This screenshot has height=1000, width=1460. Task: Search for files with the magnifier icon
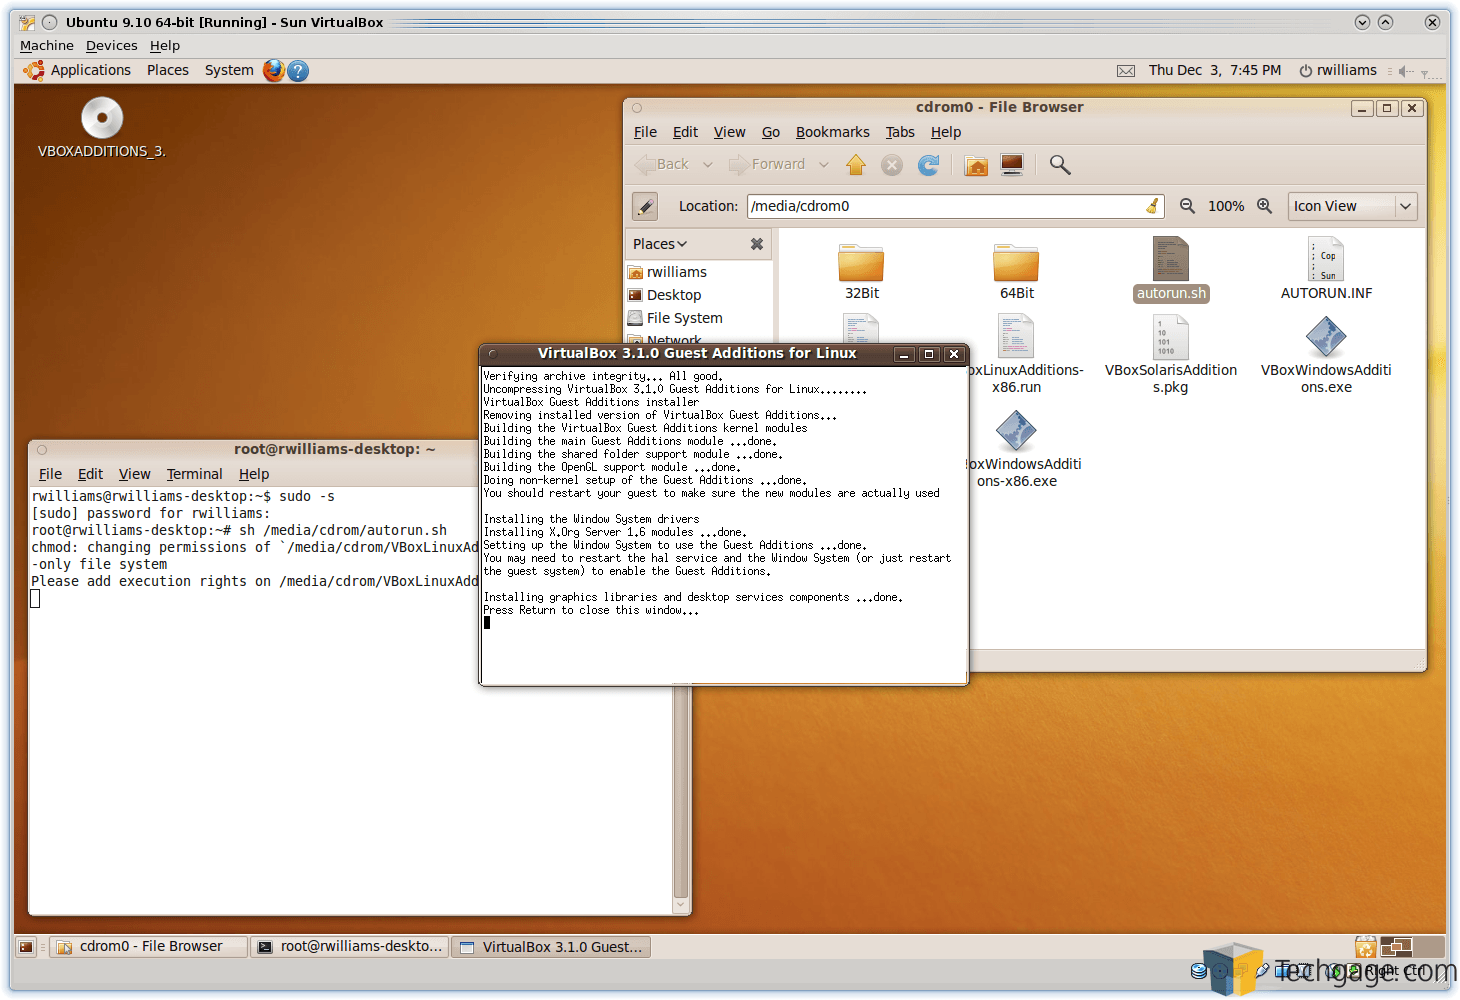pos(1060,165)
